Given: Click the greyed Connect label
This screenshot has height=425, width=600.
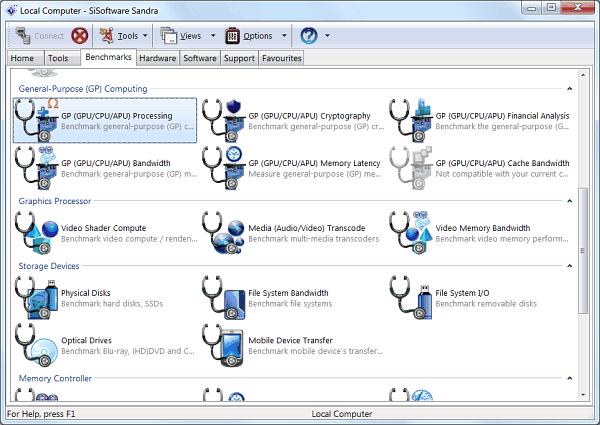Looking at the screenshot, I should click(x=49, y=36).
